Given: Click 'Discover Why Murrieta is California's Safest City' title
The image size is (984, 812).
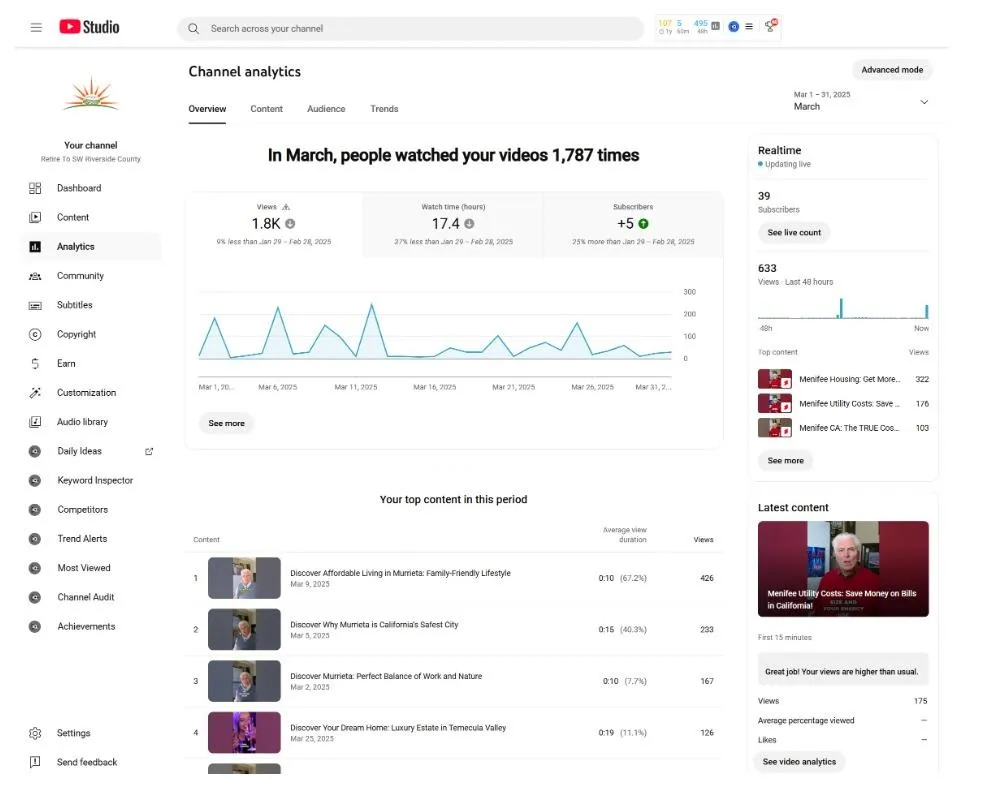Looking at the screenshot, I should [x=374, y=625].
